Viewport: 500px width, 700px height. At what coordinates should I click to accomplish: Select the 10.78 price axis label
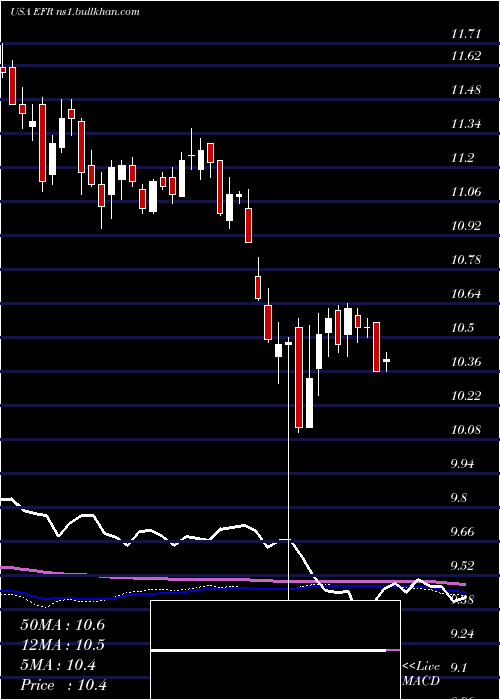[x=466, y=259]
